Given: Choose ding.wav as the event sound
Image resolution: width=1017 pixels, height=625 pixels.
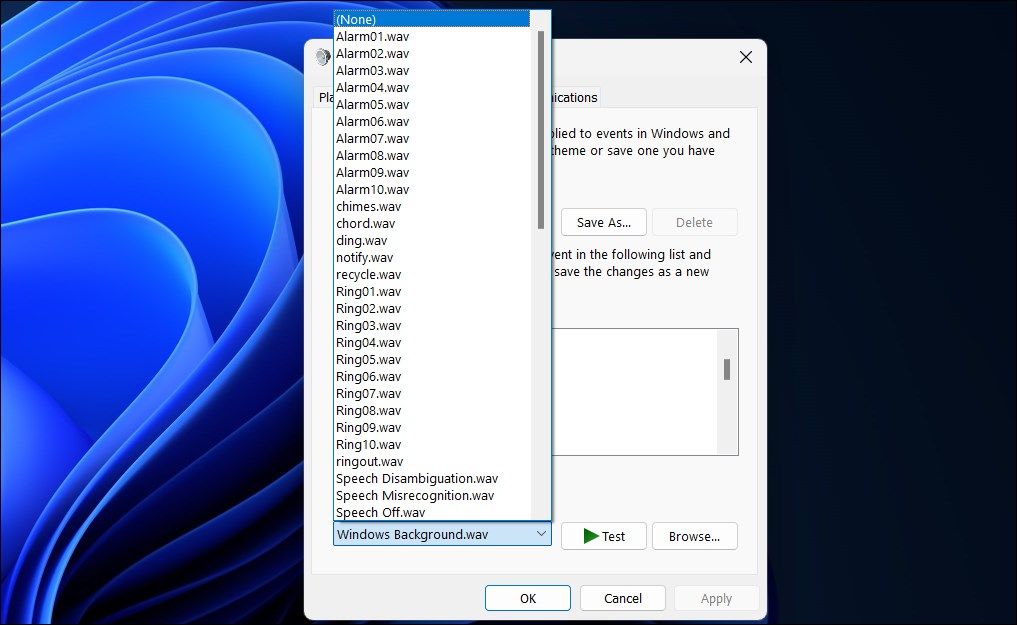Looking at the screenshot, I should [361, 240].
